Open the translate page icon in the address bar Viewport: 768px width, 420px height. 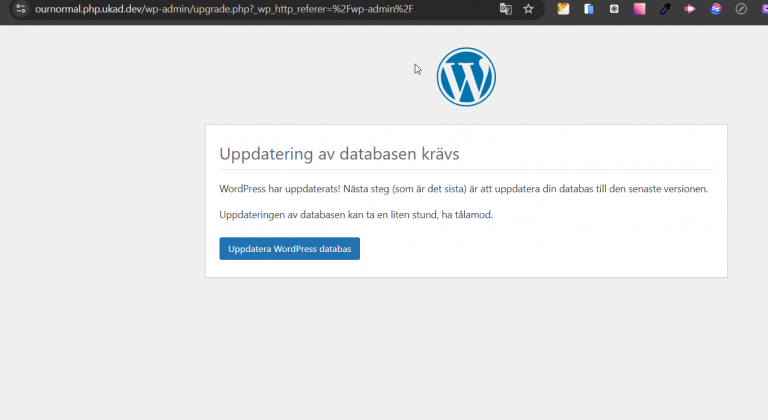tap(505, 9)
